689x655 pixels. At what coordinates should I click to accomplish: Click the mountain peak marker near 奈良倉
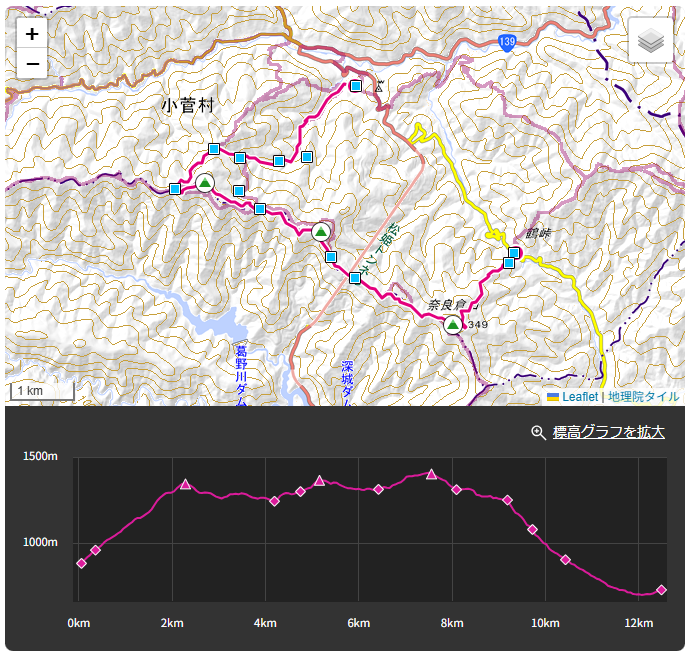pos(453,324)
